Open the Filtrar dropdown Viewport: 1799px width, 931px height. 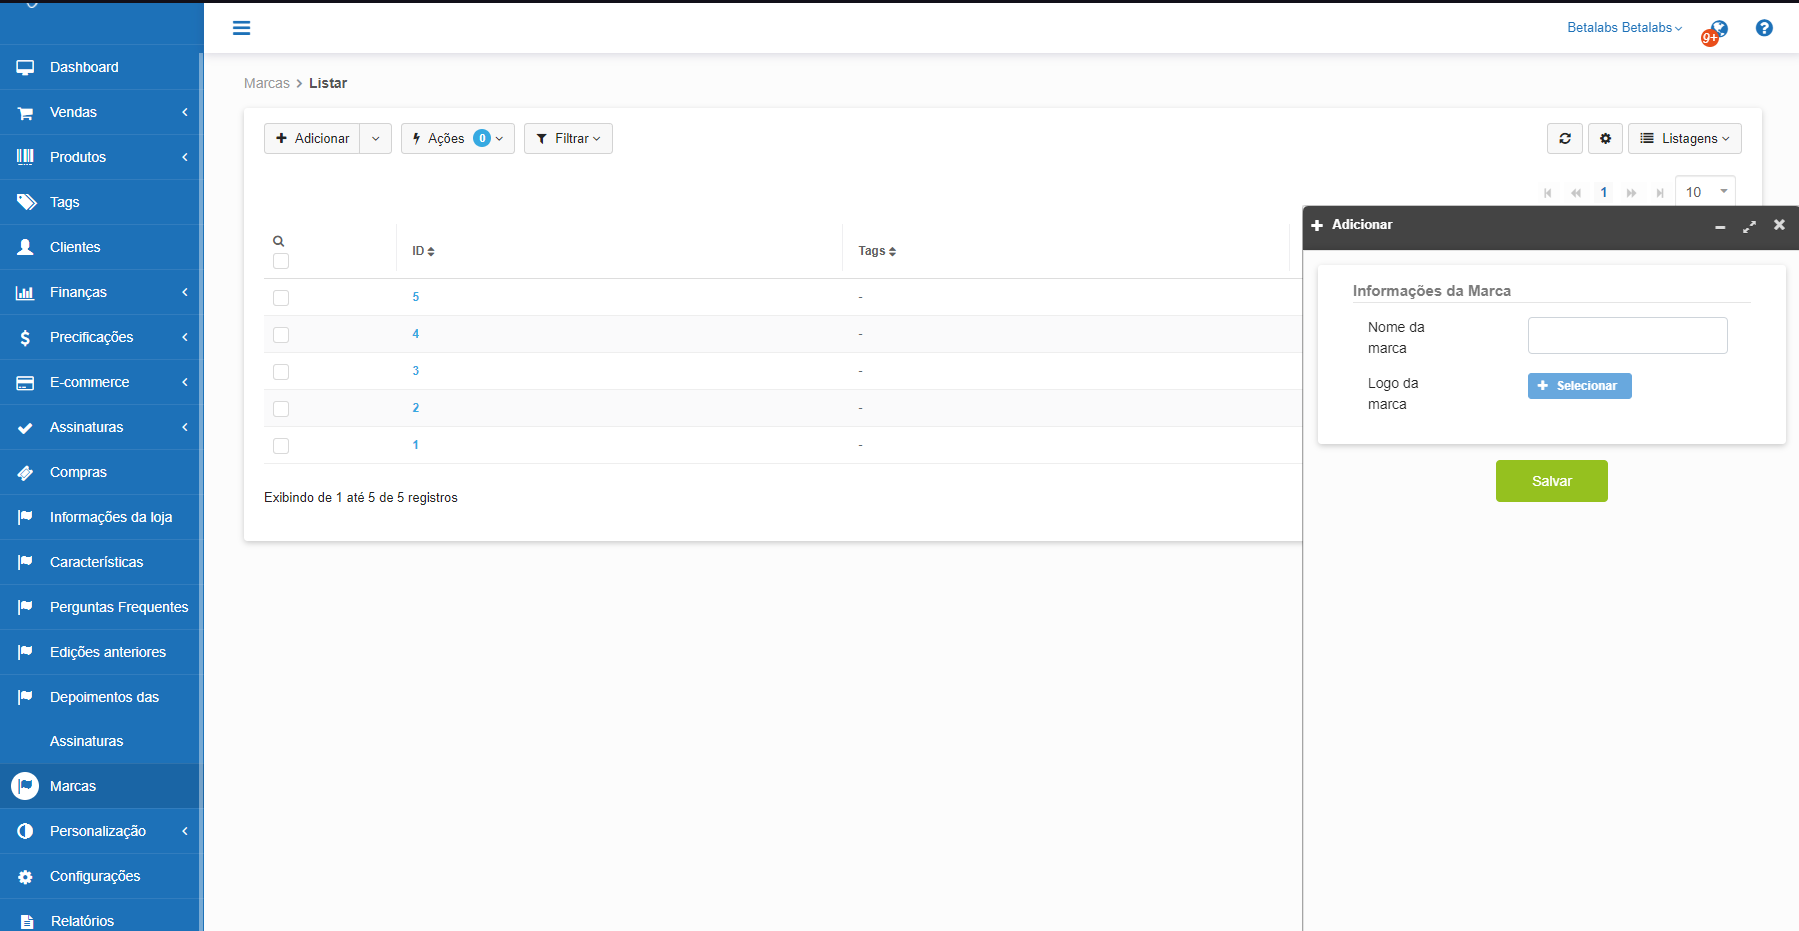[x=568, y=139]
